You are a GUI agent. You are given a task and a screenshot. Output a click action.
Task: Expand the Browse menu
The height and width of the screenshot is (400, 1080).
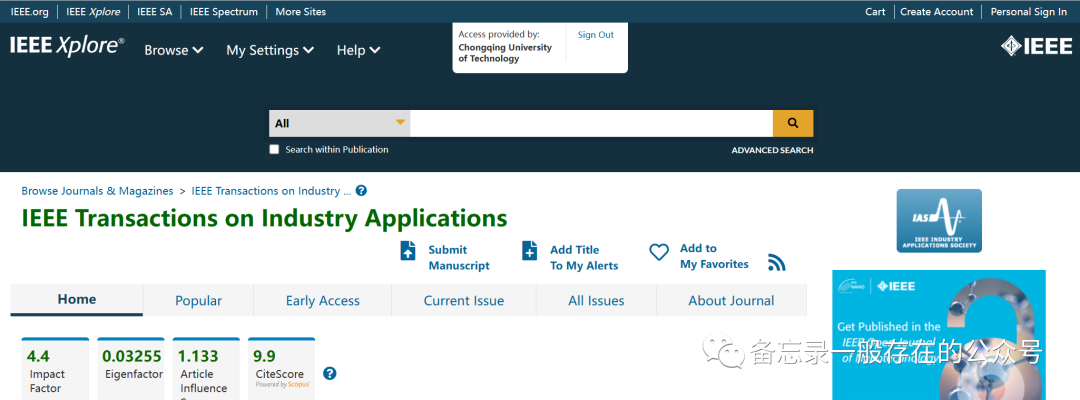click(x=174, y=50)
